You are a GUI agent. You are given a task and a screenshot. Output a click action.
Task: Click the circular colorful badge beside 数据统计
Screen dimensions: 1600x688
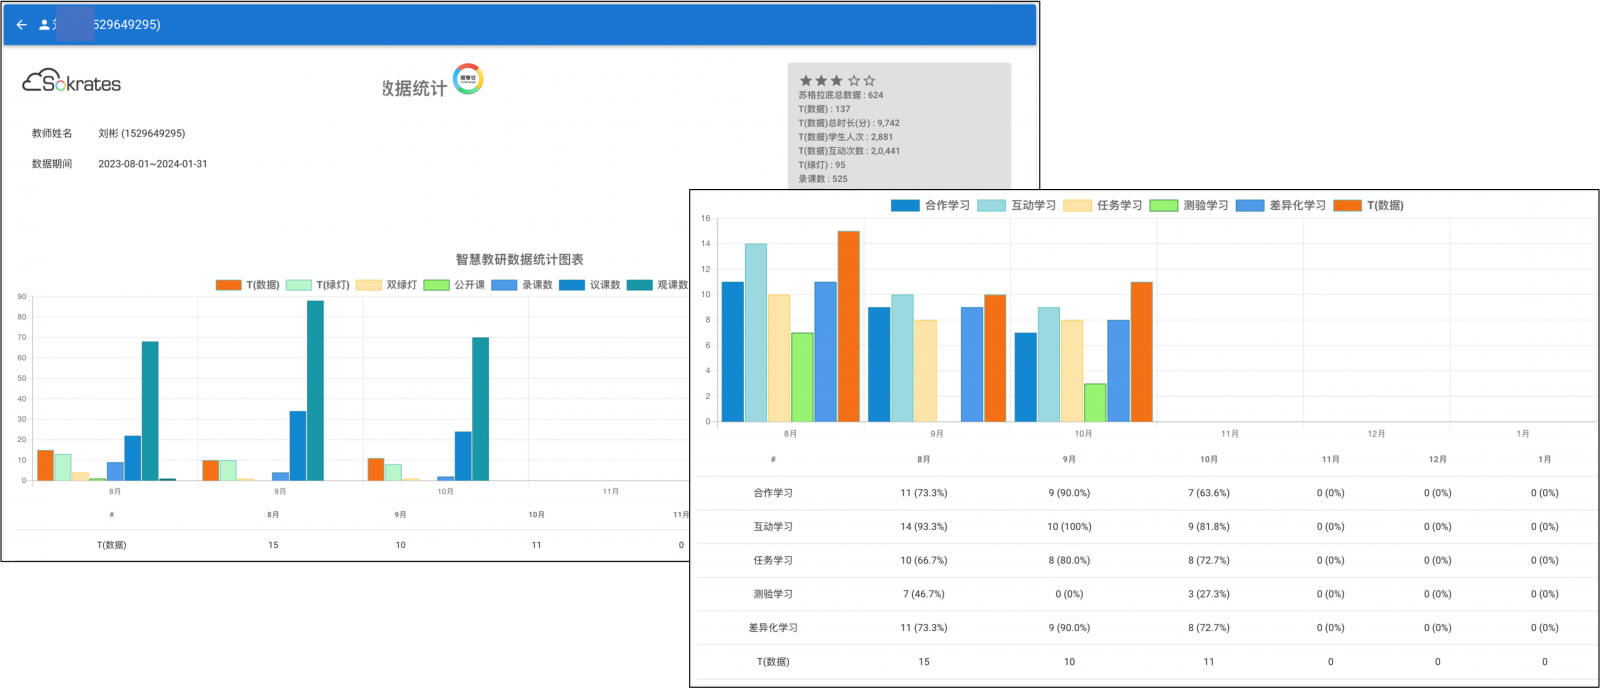468,79
